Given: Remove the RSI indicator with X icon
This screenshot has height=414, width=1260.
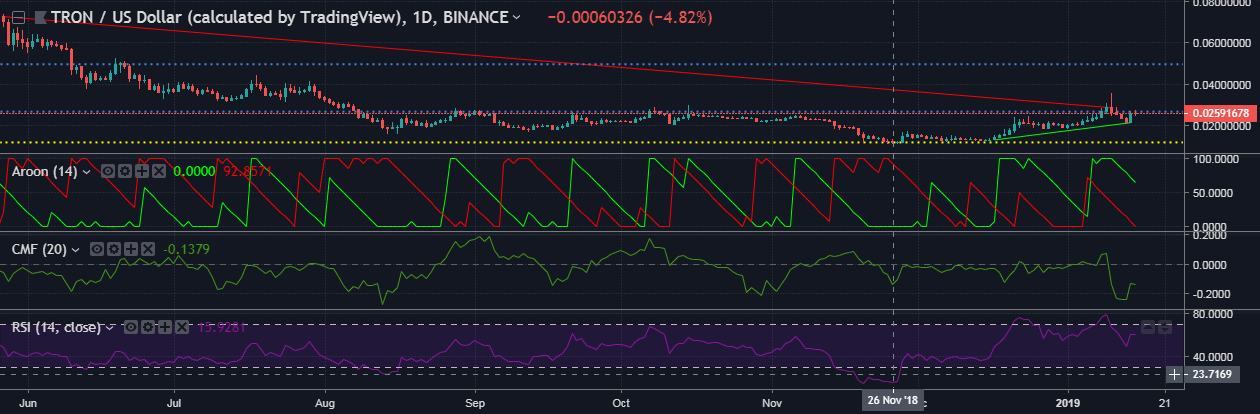Looking at the screenshot, I should point(181,326).
